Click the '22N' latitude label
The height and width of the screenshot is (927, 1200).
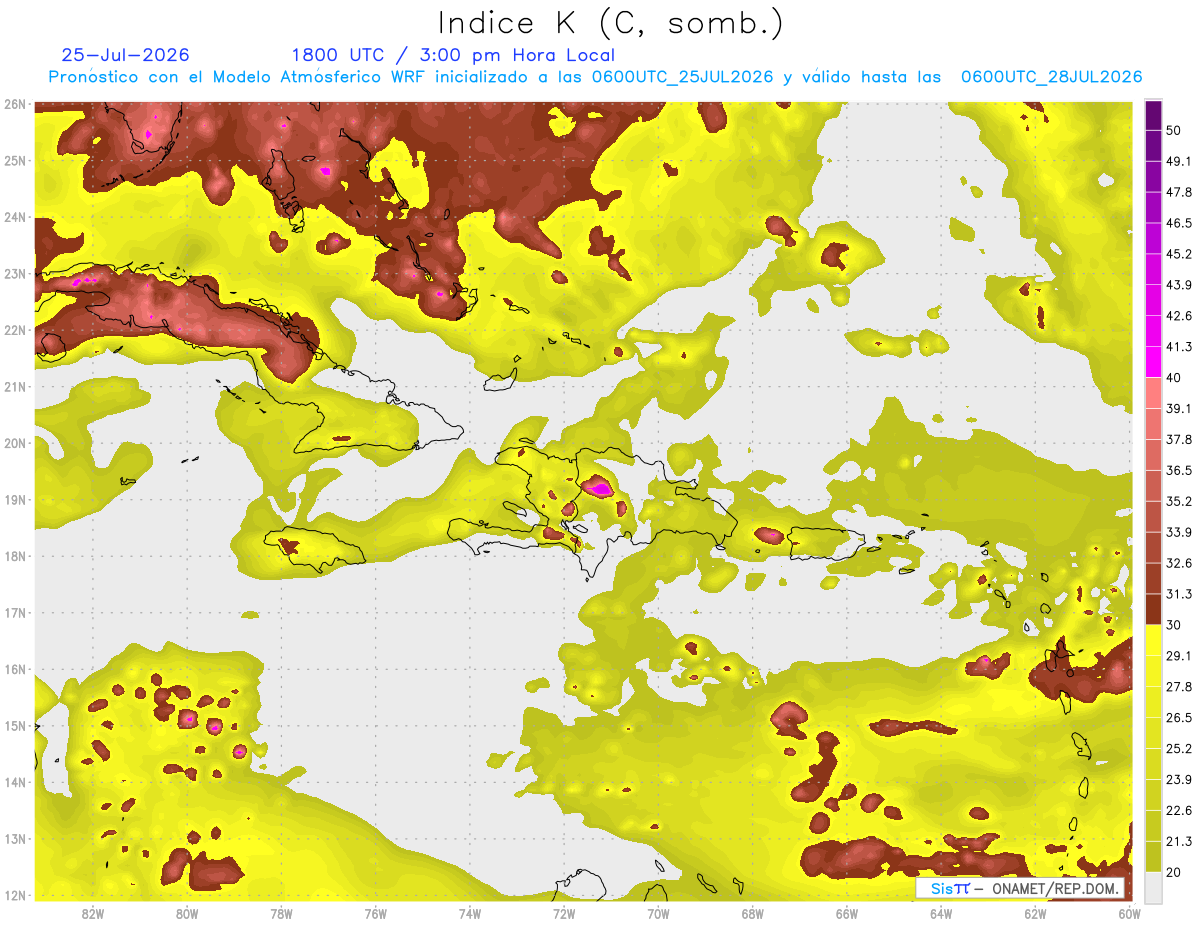15,330
